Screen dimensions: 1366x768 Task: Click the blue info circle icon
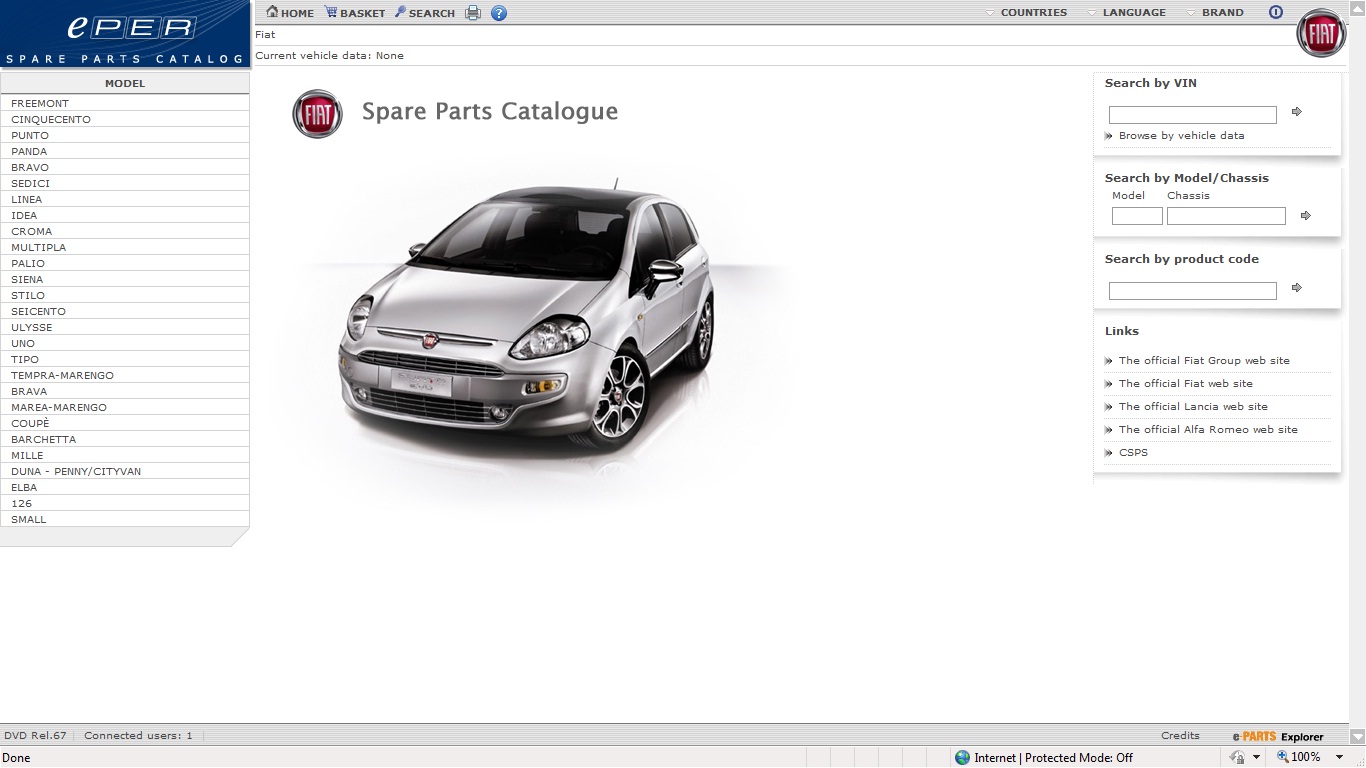(1275, 13)
